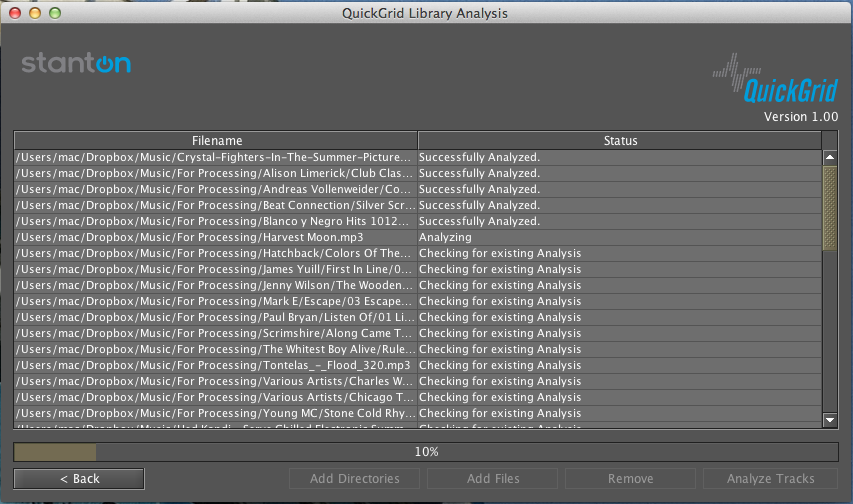The width and height of the screenshot is (853, 504).
Task: Click the Remove button
Action: coord(631,479)
